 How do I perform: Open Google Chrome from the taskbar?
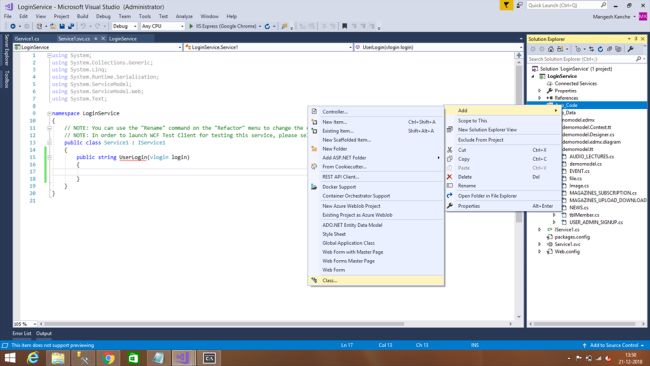click(x=108, y=358)
